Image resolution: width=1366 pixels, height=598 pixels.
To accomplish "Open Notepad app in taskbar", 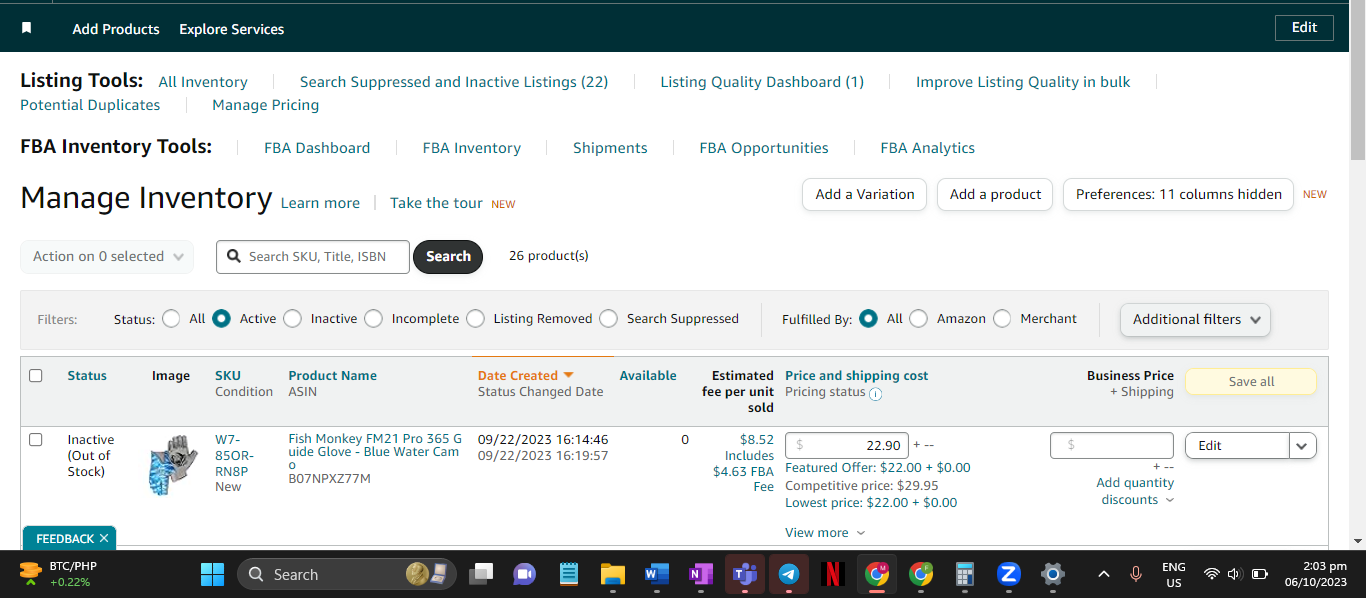I will pyautogui.click(x=569, y=574).
